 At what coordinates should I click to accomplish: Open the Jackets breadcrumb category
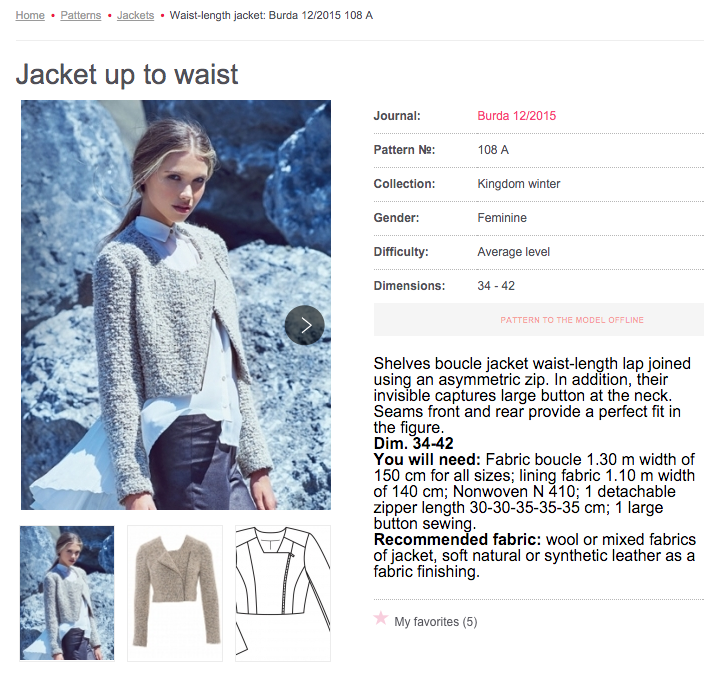coord(136,15)
